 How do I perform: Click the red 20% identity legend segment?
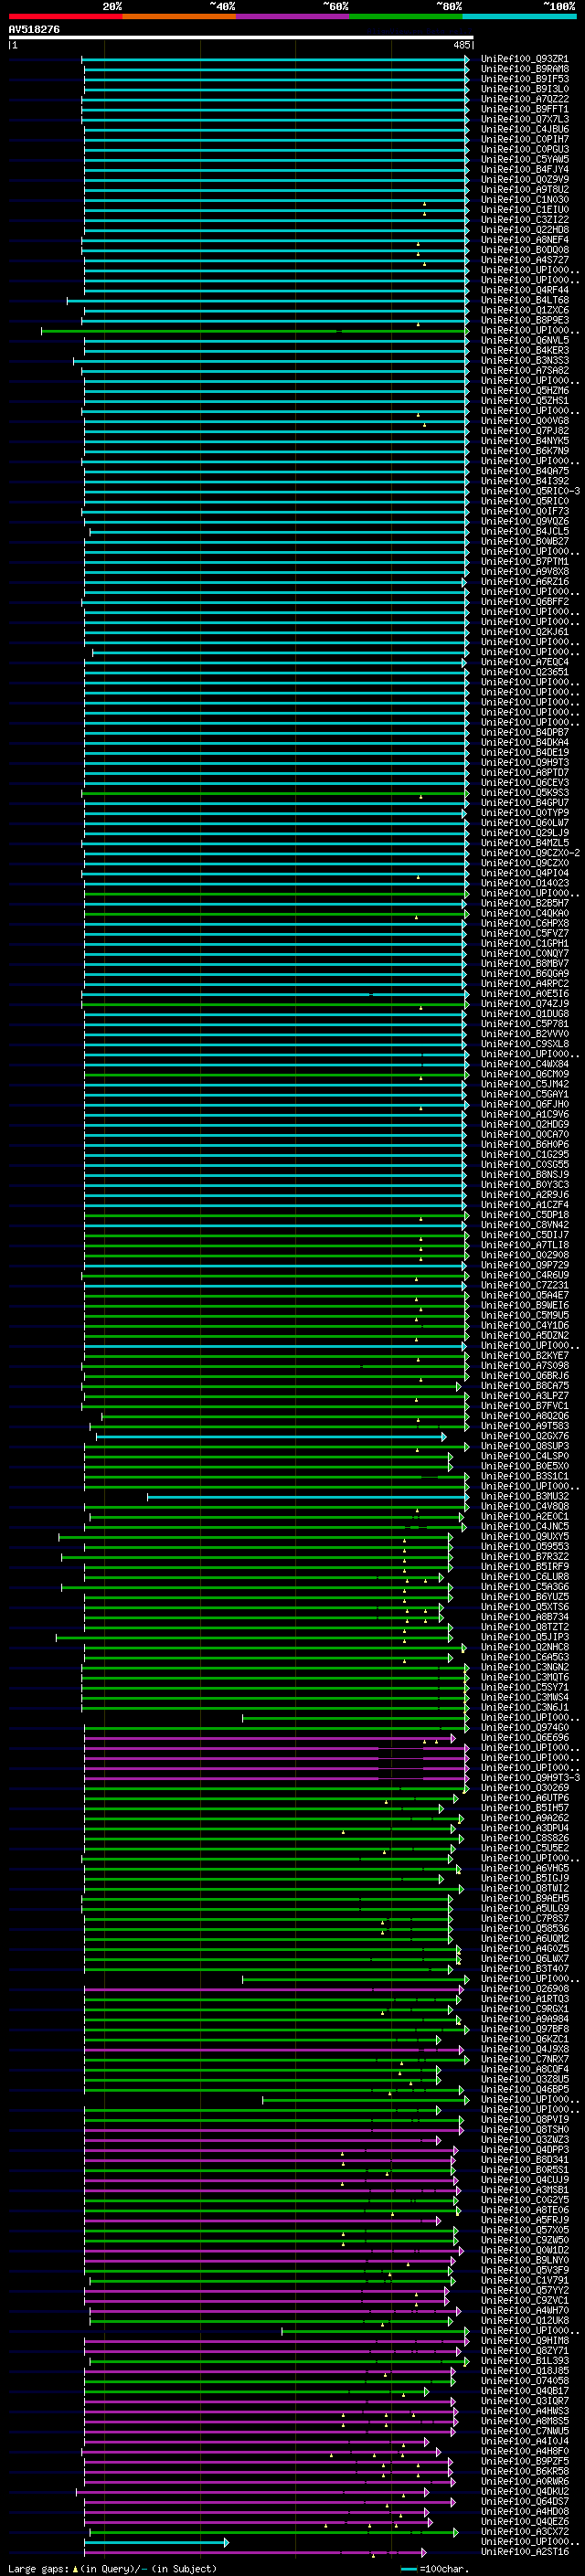tap(66, 16)
